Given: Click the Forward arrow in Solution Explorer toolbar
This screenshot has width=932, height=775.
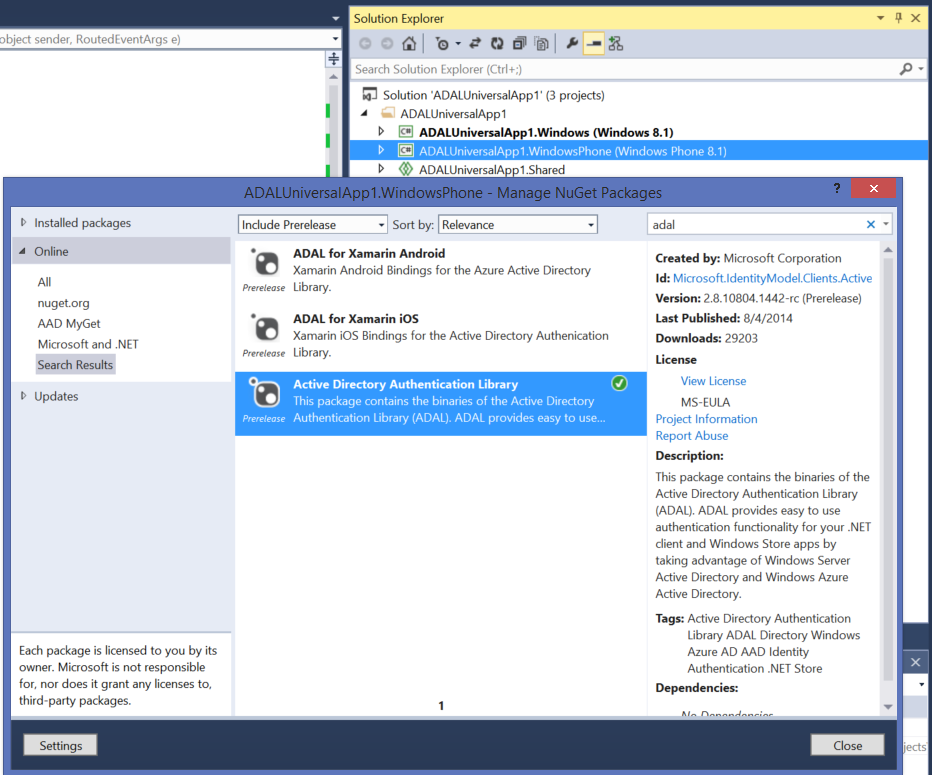Looking at the screenshot, I should pyautogui.click(x=387, y=43).
